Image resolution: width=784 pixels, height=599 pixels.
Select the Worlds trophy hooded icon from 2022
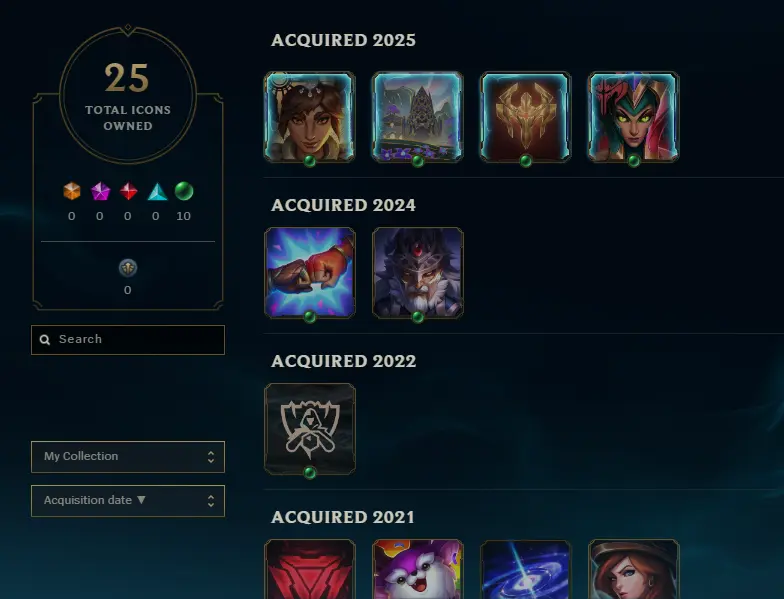(x=310, y=429)
